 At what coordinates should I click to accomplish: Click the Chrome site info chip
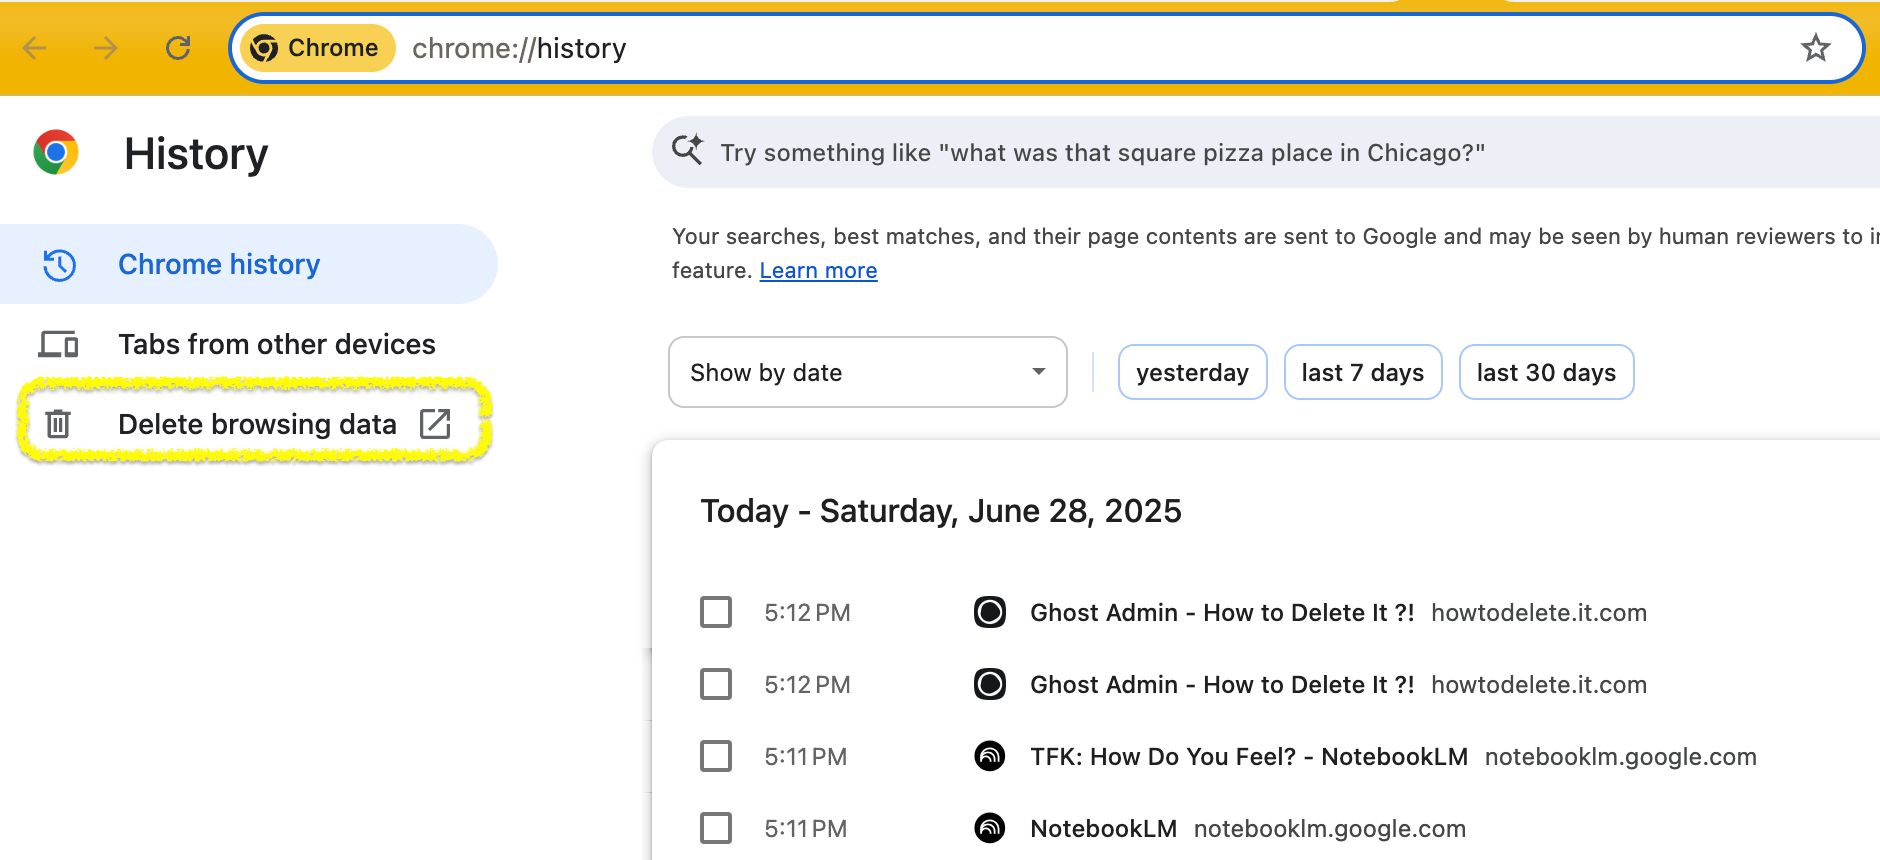pyautogui.click(x=318, y=48)
